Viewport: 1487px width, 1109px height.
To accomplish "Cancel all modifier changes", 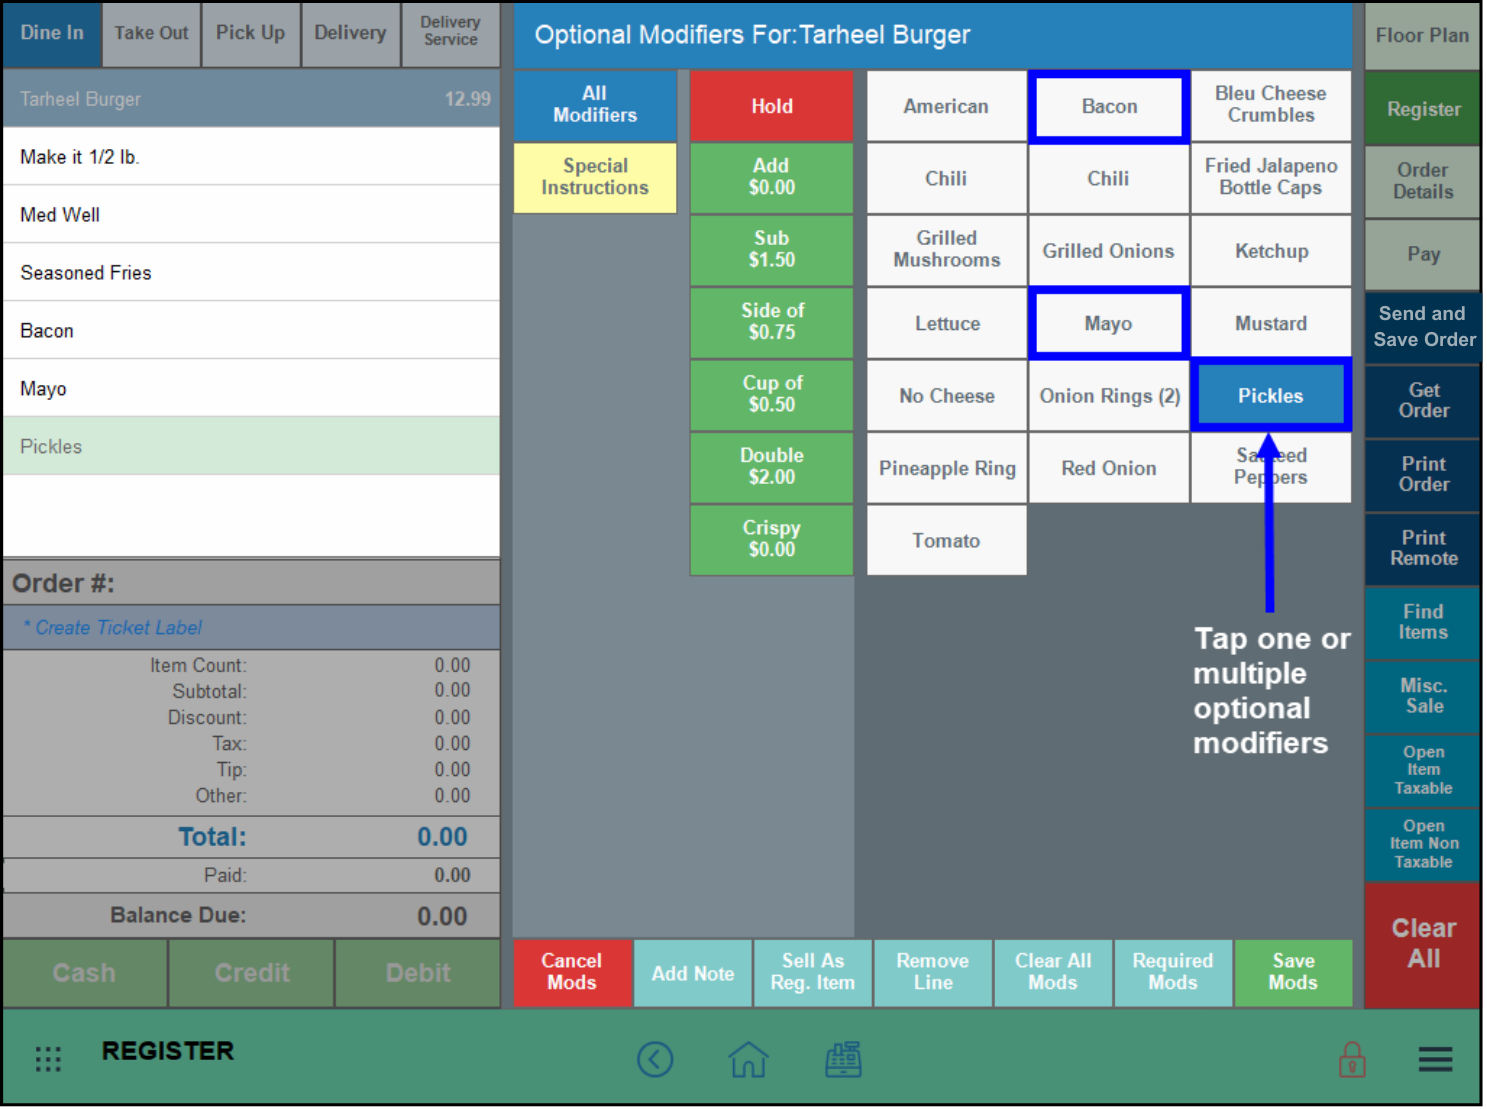I will 572,972.
